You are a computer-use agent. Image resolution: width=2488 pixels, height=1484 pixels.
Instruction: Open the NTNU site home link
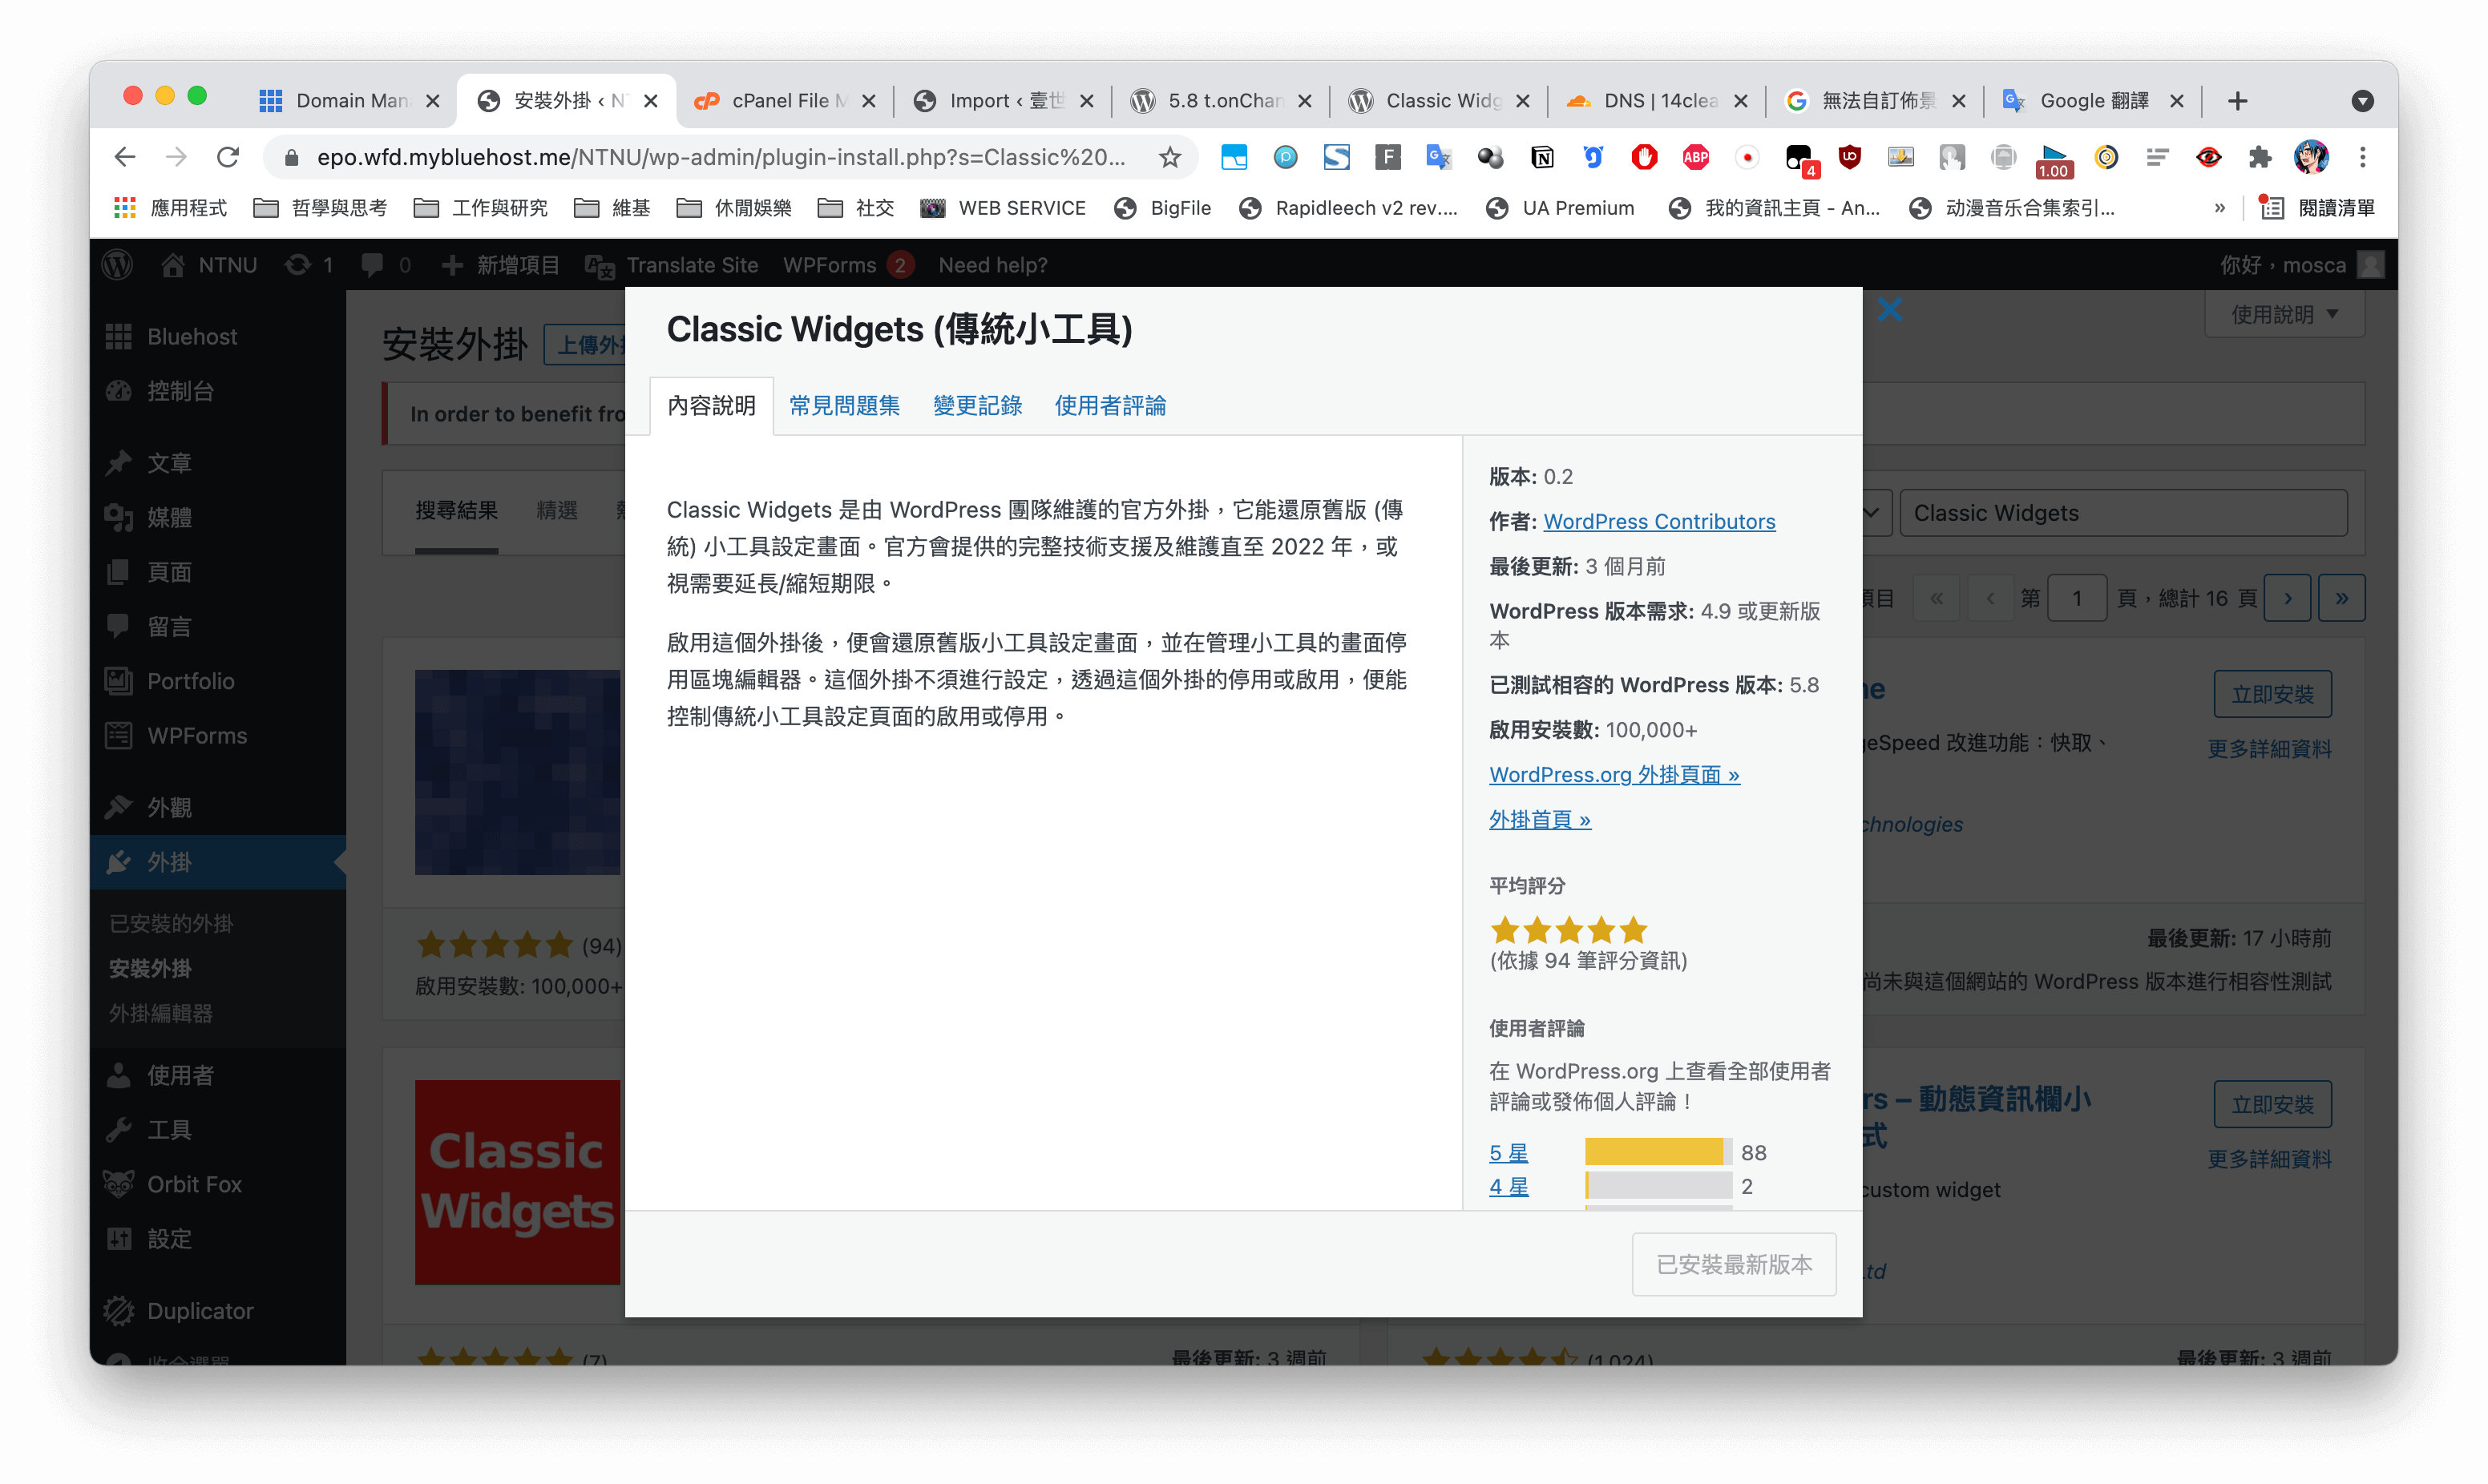click(x=209, y=265)
